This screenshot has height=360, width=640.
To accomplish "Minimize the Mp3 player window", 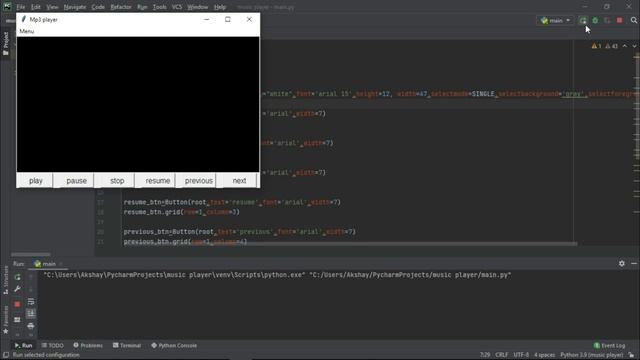I will [207, 19].
